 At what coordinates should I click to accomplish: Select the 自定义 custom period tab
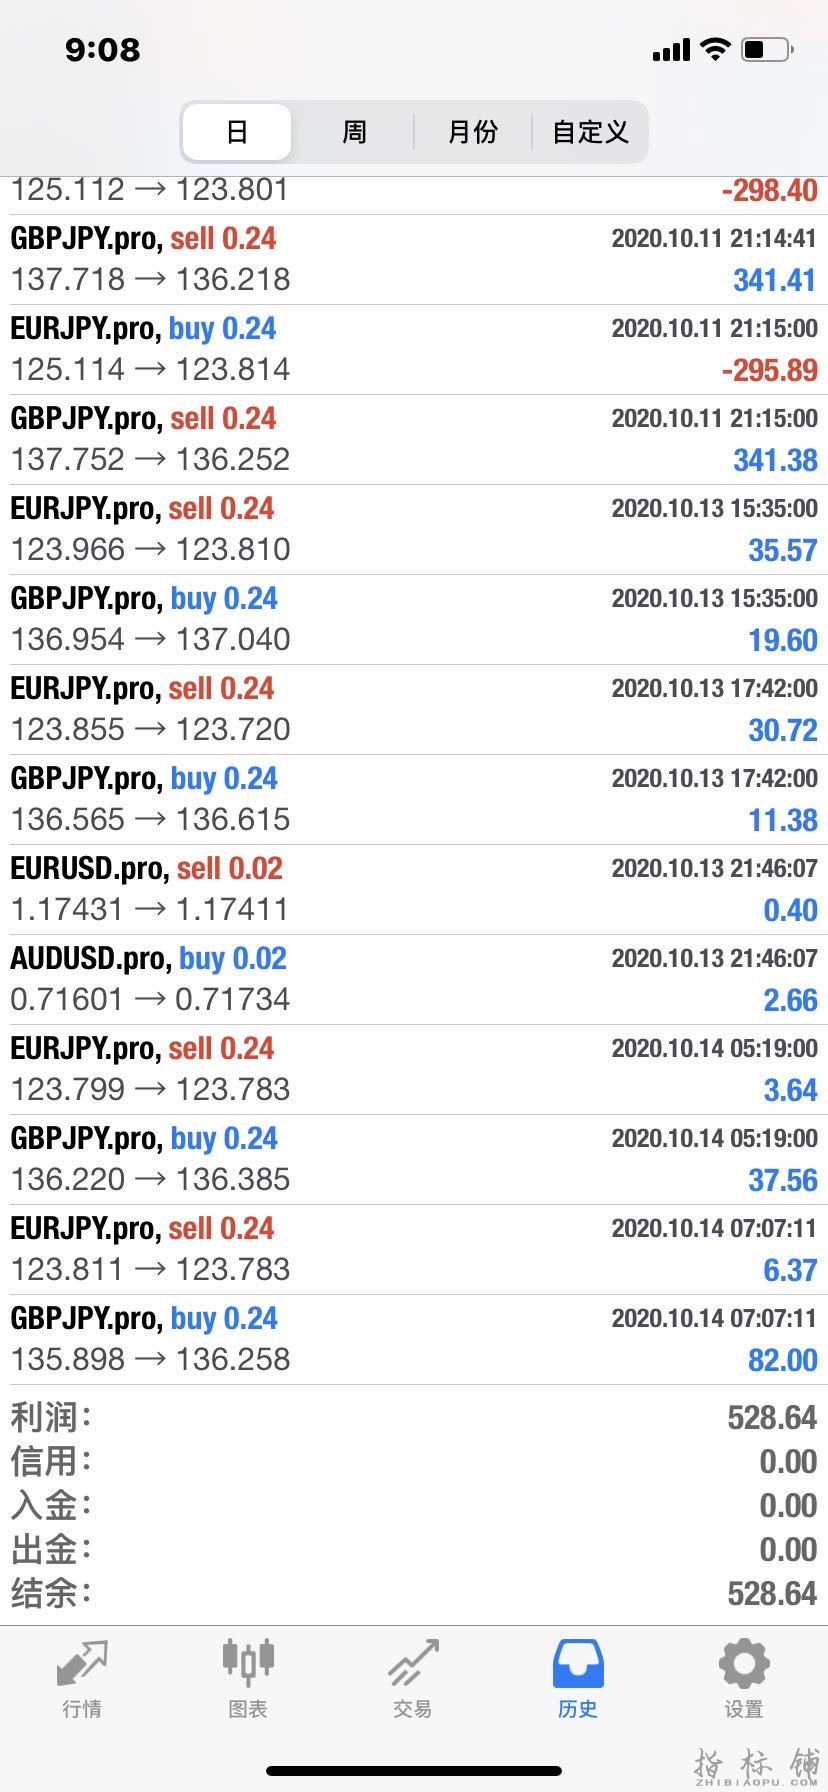590,132
